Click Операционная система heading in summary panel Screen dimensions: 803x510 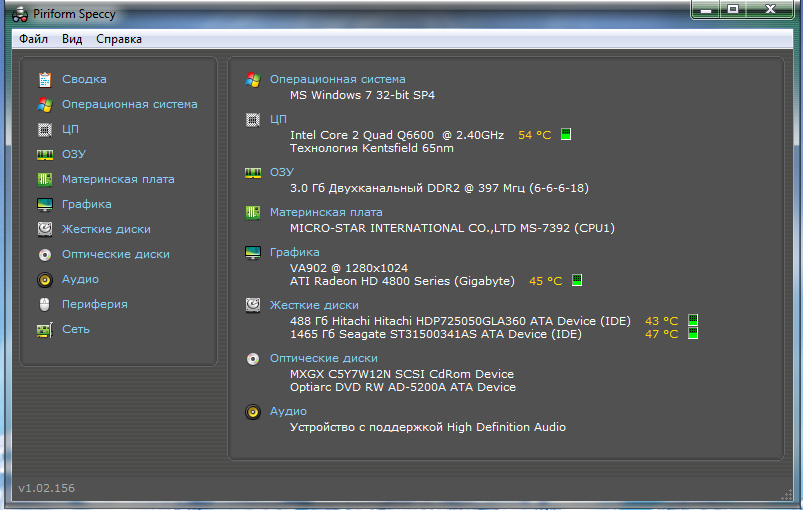pyautogui.click(x=338, y=79)
